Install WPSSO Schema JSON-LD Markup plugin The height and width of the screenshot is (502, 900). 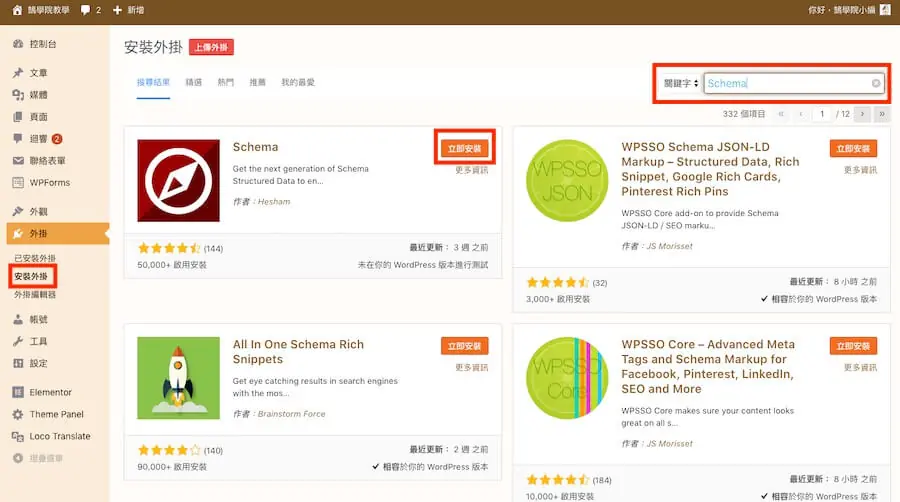pyautogui.click(x=853, y=149)
